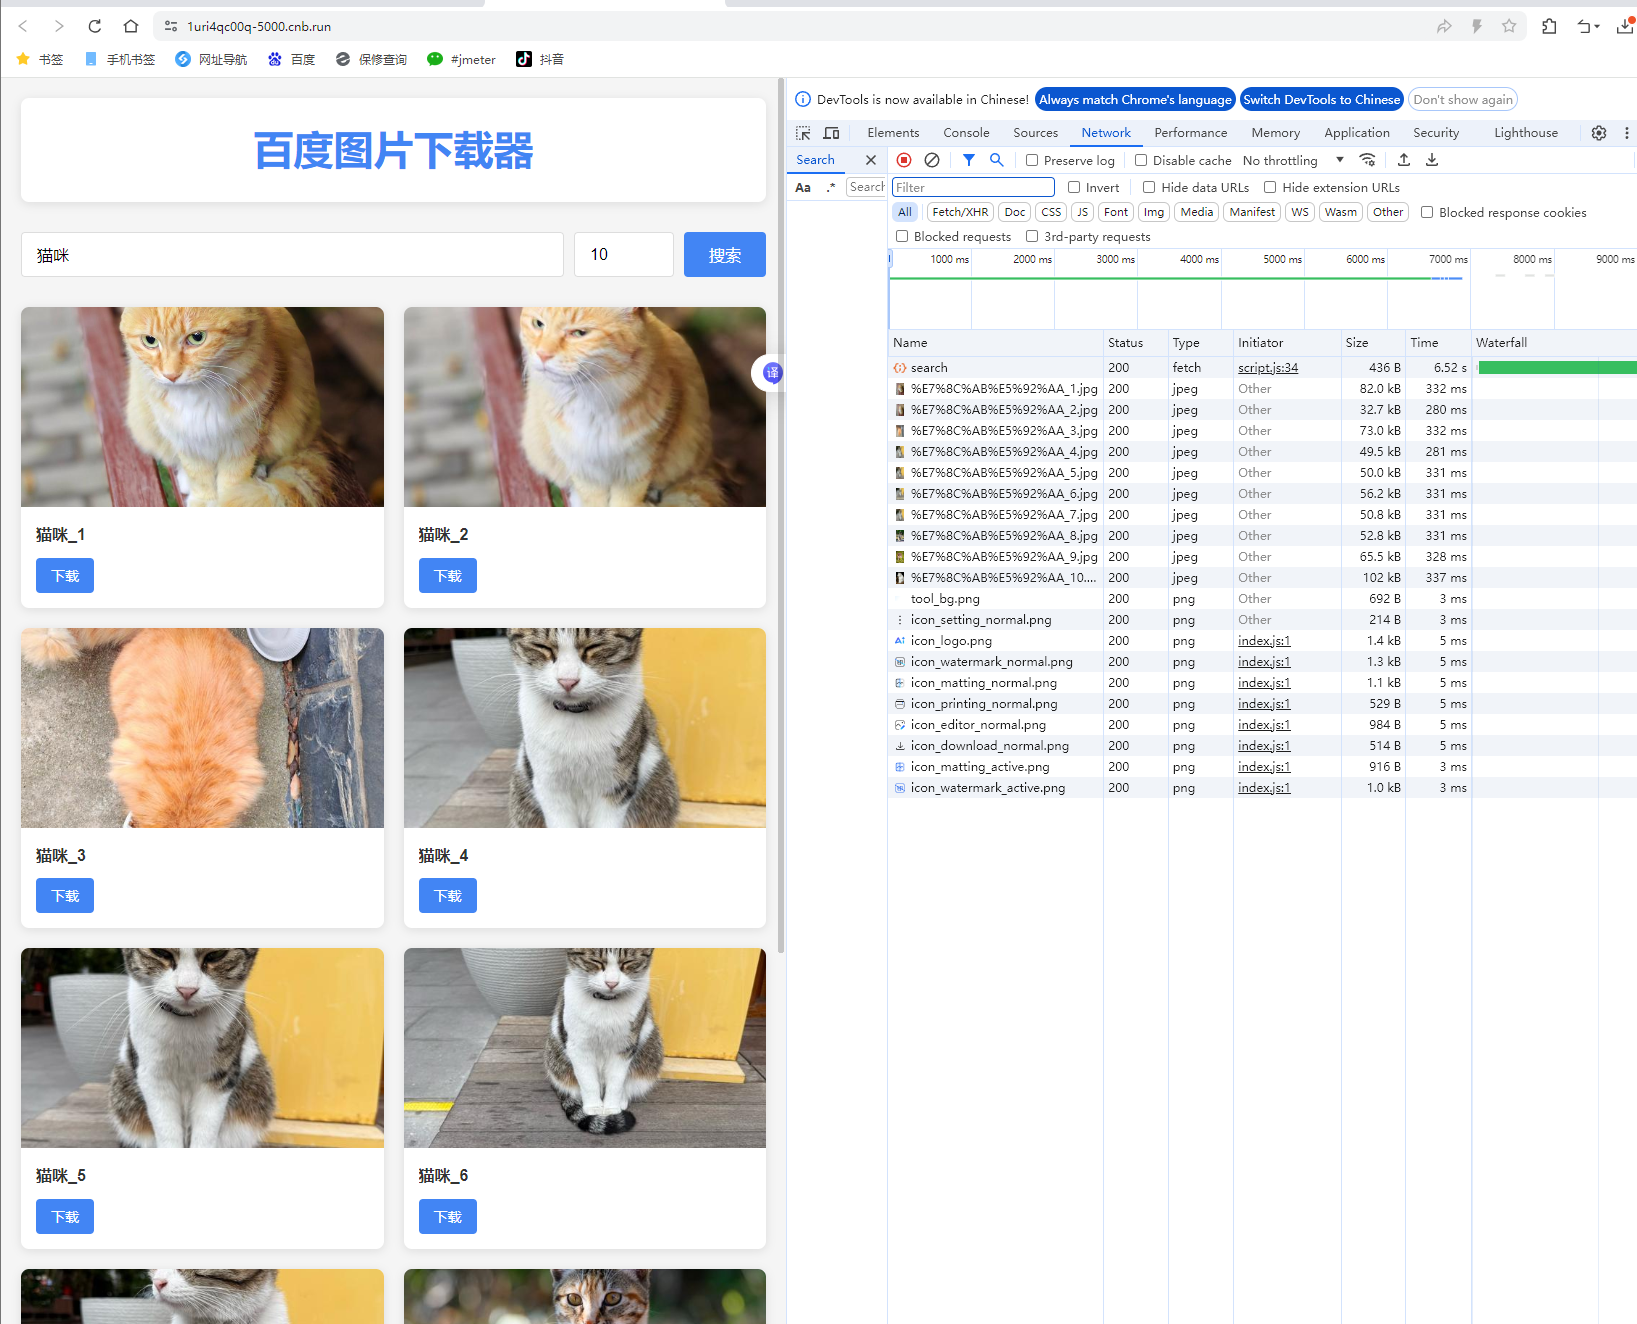
Task: Click the blue 搜索 button
Action: (x=725, y=255)
